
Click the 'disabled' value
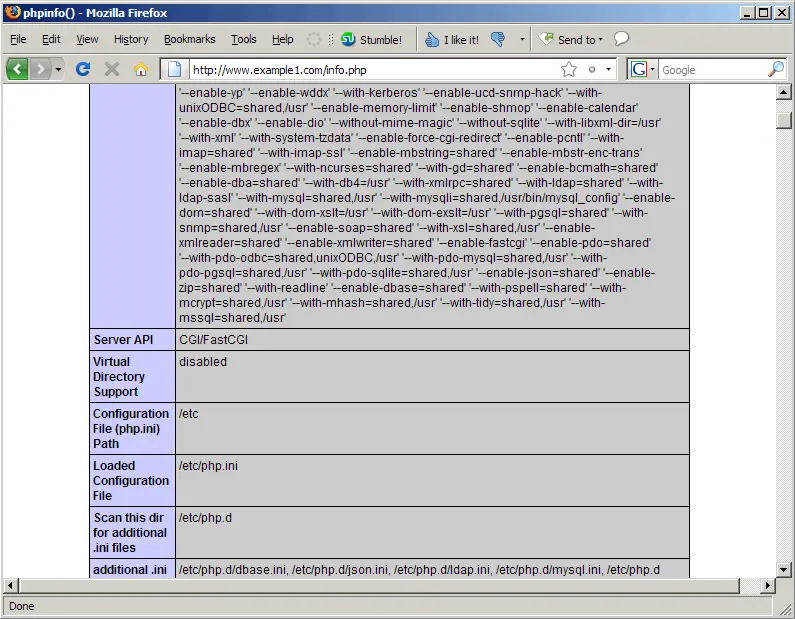point(203,362)
